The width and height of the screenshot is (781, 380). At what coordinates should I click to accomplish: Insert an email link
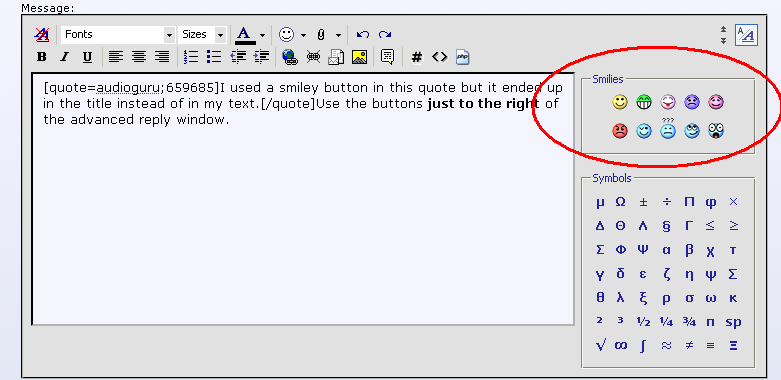(336, 57)
